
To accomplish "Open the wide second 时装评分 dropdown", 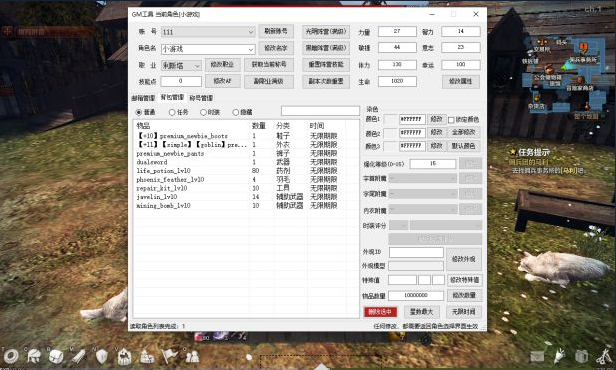I will click(446, 225).
